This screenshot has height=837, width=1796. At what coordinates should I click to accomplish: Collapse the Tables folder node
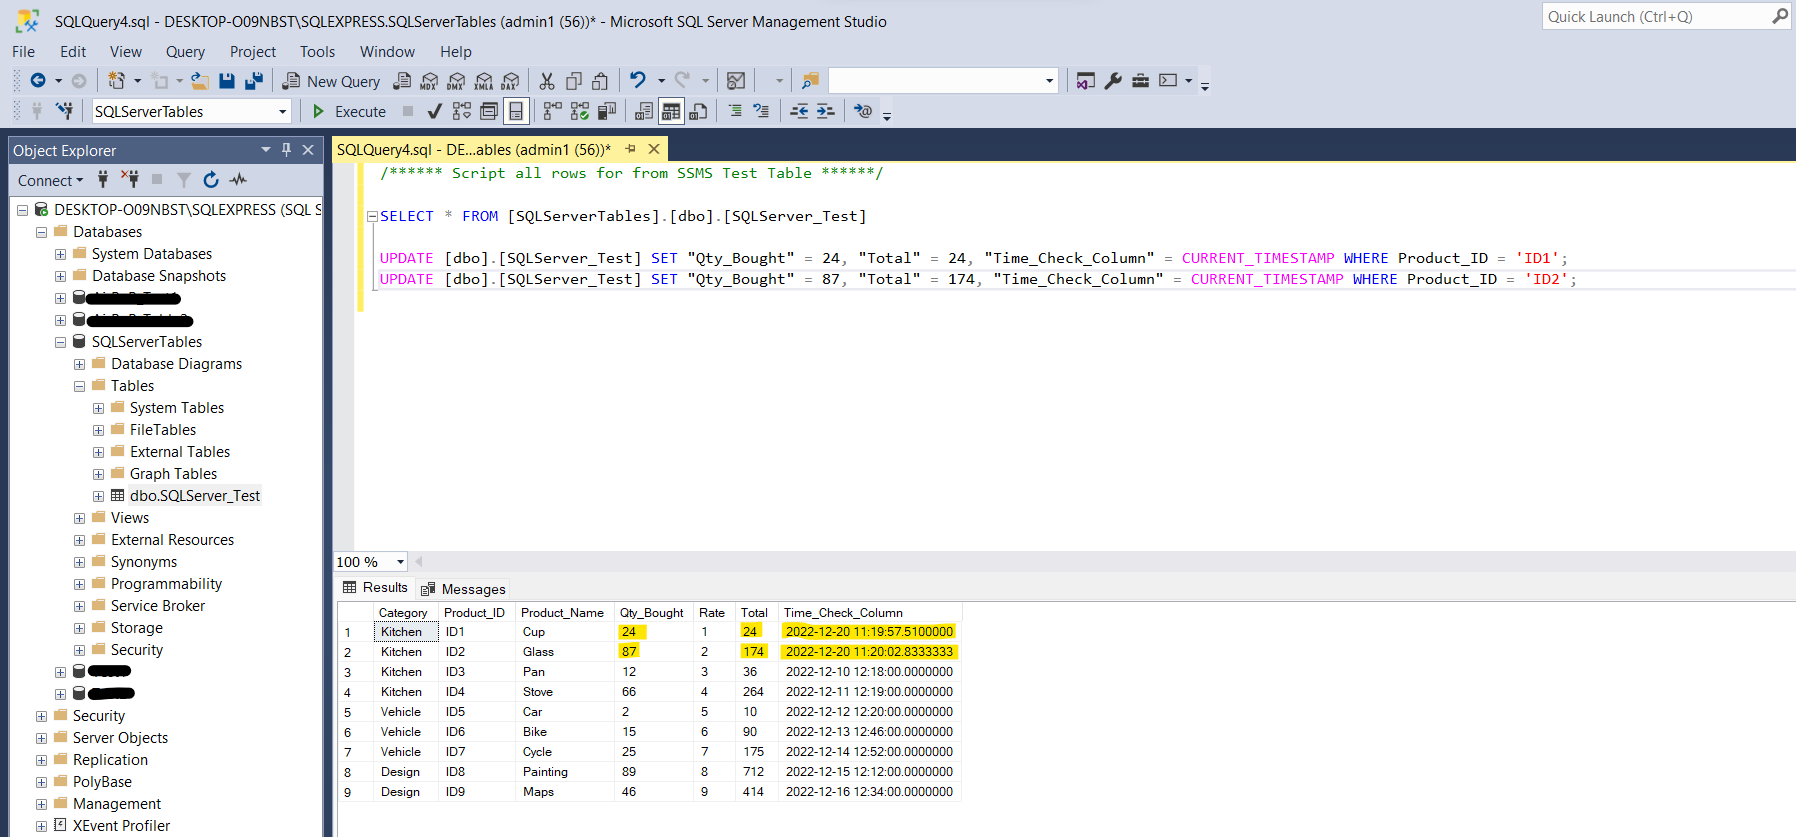click(x=79, y=386)
